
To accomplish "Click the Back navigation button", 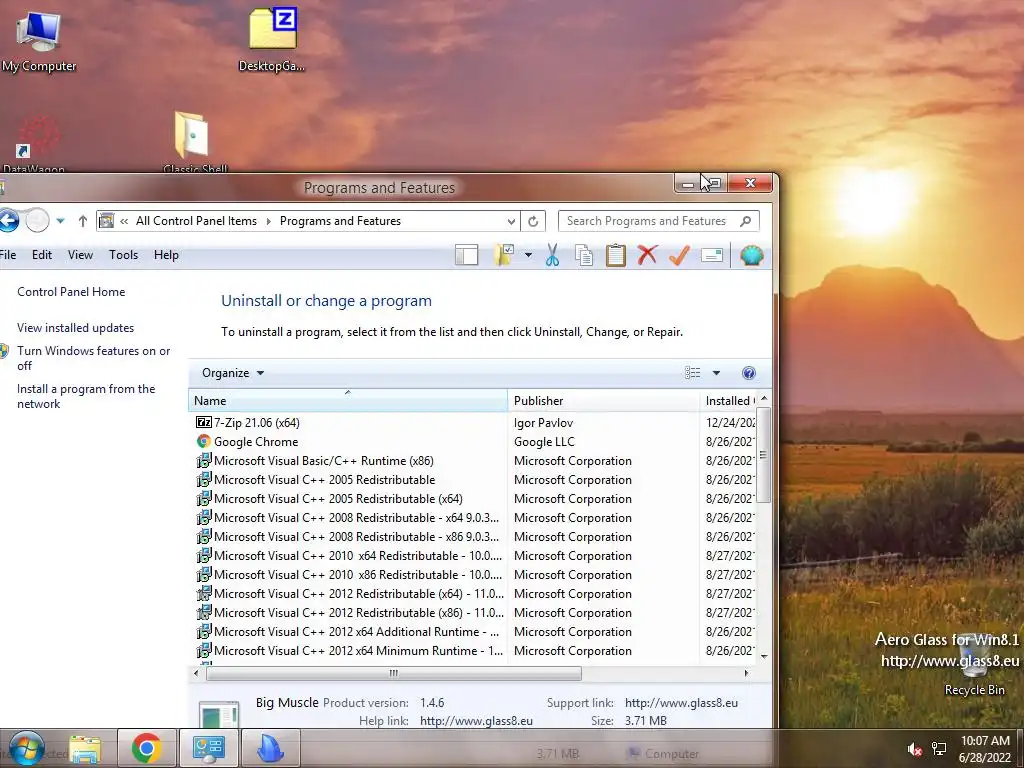I will click(8, 221).
